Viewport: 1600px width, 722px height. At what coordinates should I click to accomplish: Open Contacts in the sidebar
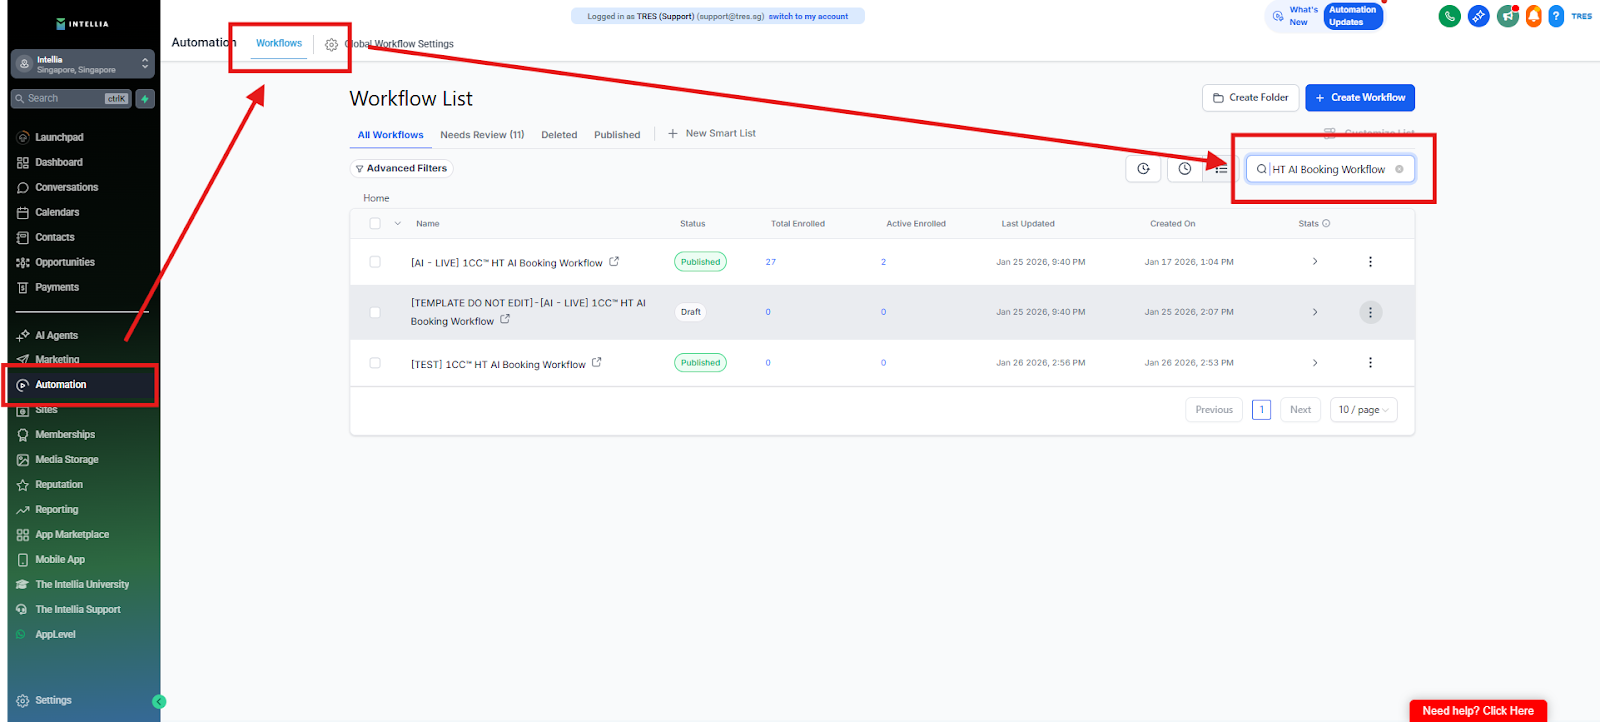coord(55,237)
